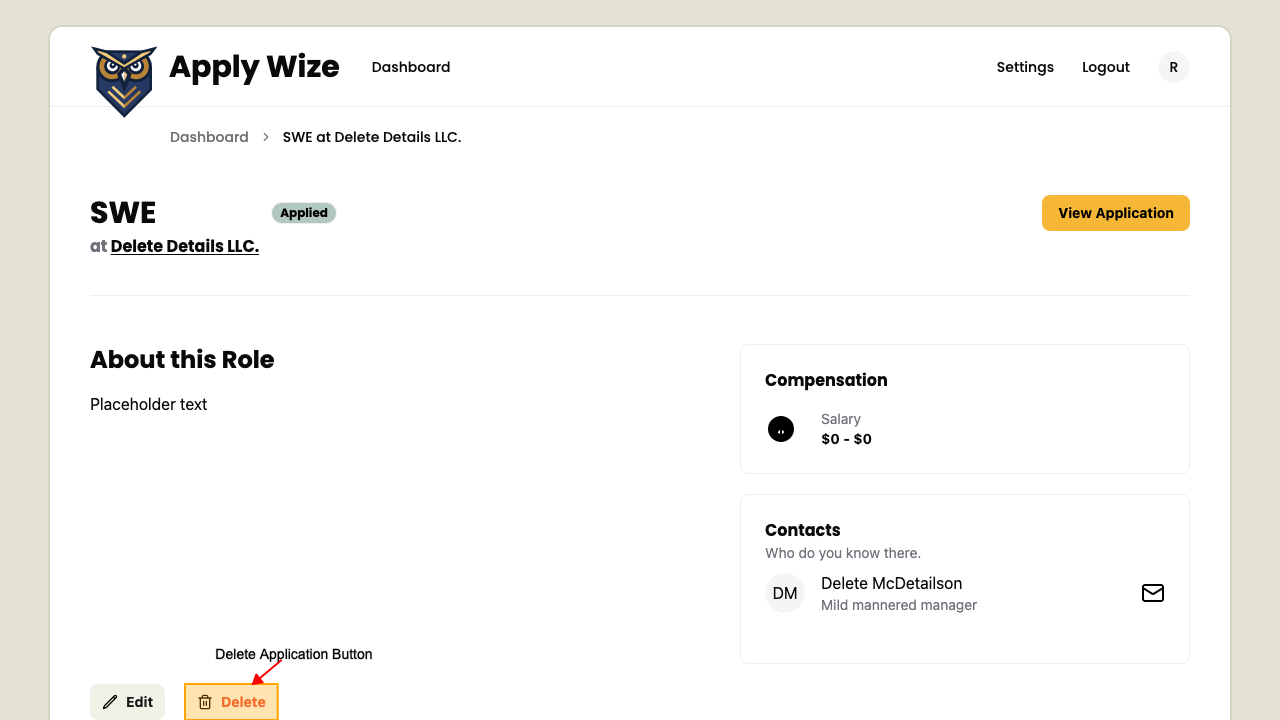This screenshot has width=1280, height=720.
Task: Select the DM avatar in Contacts
Action: [x=785, y=593]
